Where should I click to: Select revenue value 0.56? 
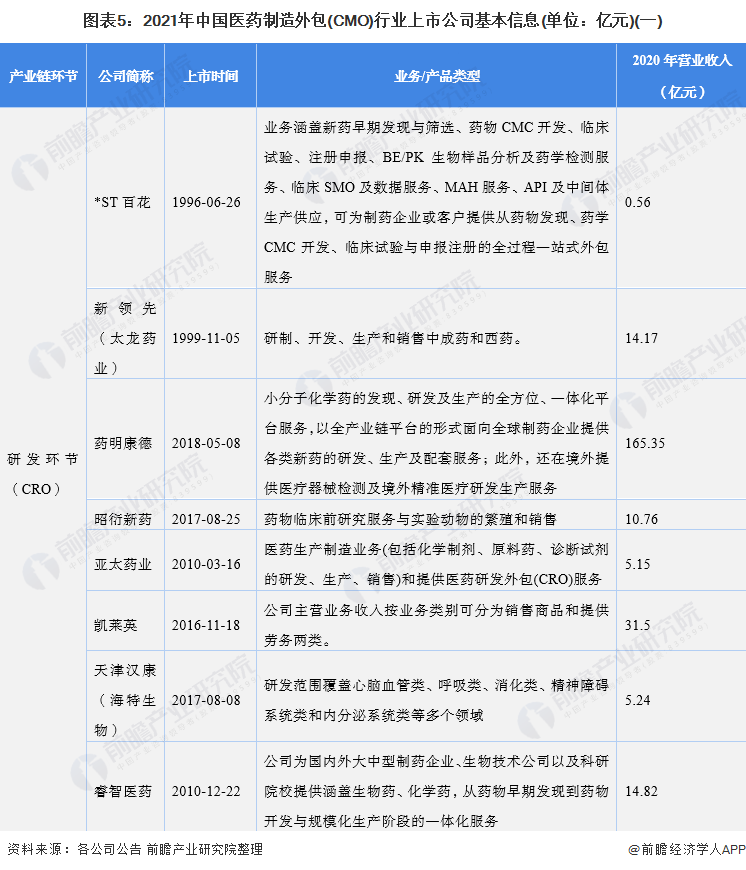pyautogui.click(x=637, y=202)
